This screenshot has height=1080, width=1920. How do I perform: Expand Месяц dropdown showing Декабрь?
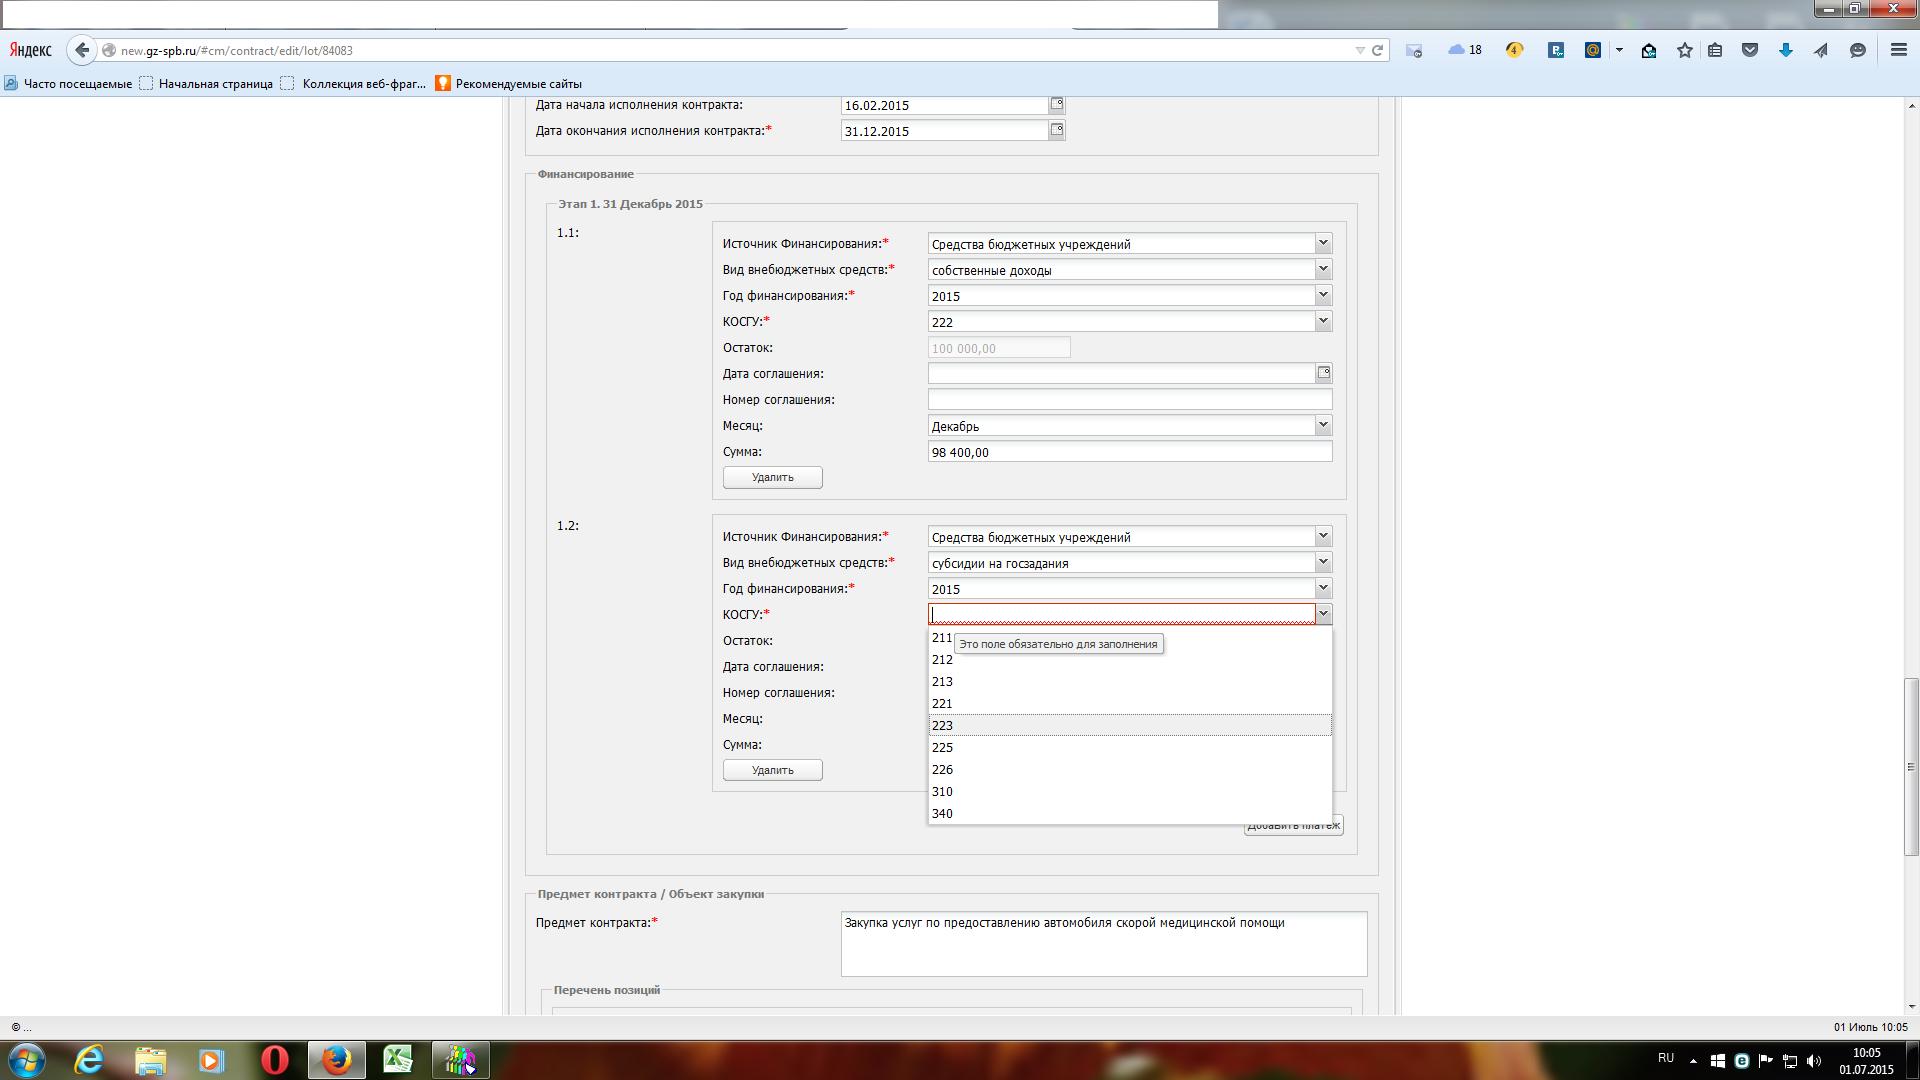pos(1322,425)
